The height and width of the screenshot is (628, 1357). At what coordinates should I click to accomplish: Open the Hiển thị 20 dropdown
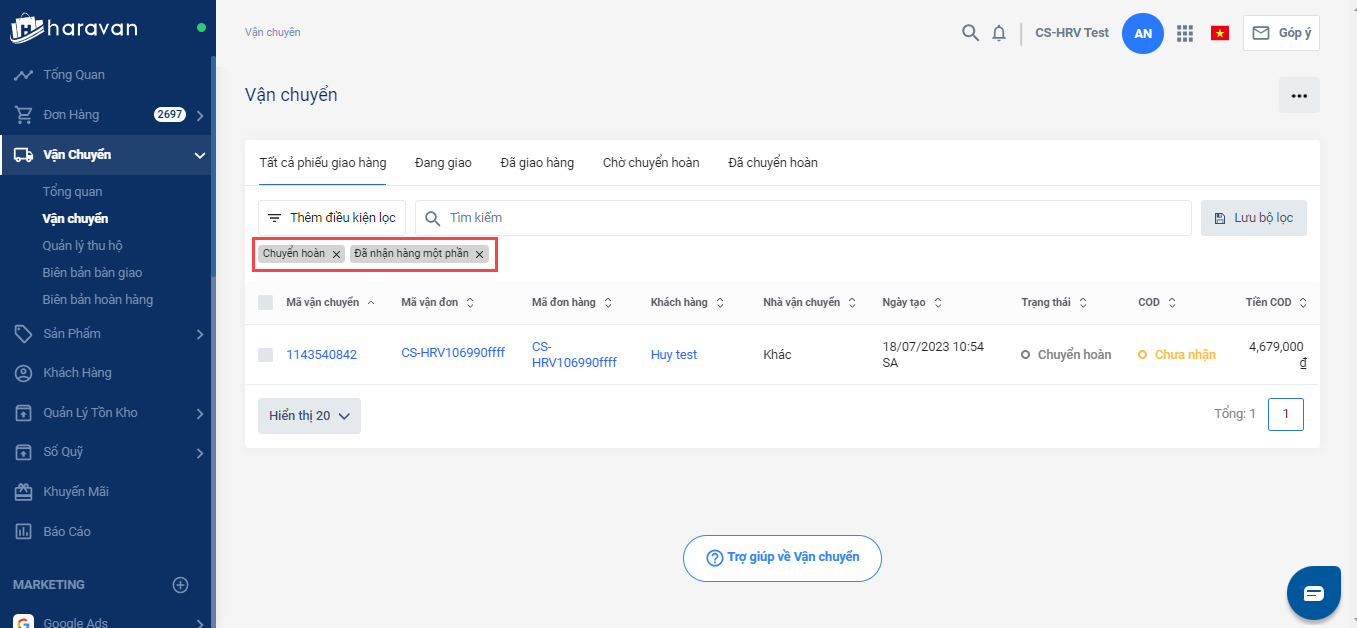[309, 416]
